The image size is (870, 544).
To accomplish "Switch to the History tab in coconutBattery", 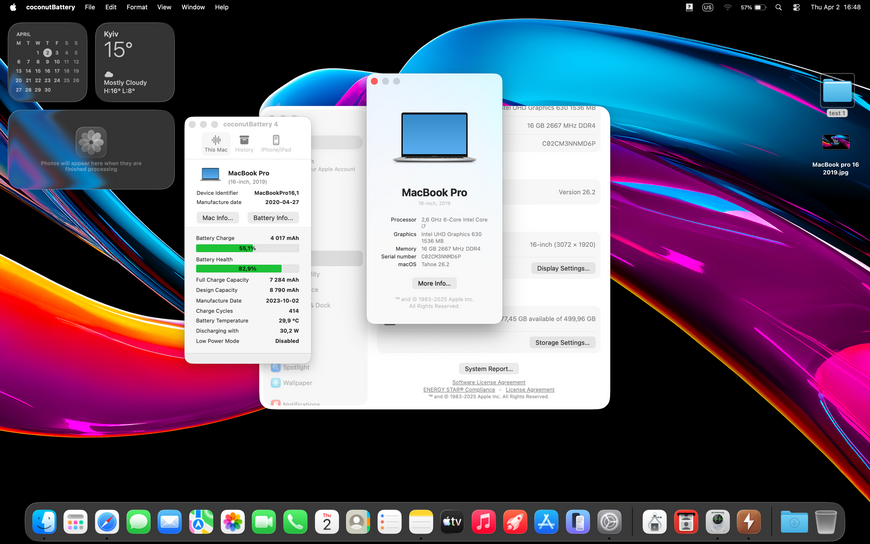I will (x=244, y=143).
